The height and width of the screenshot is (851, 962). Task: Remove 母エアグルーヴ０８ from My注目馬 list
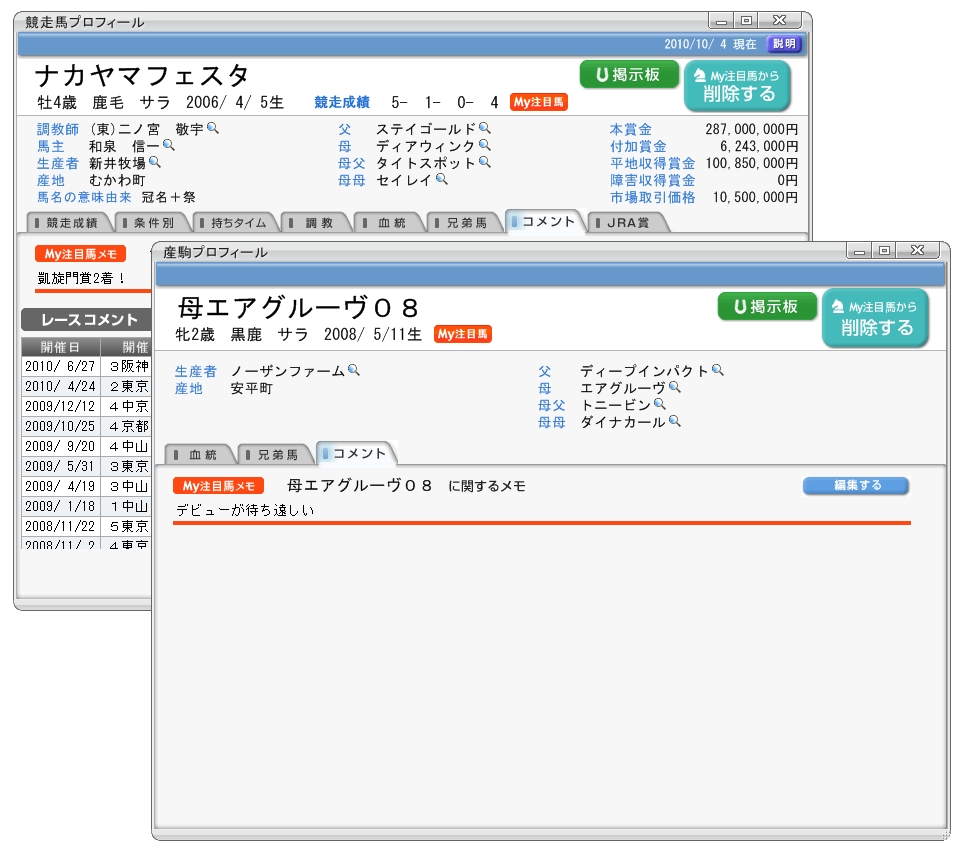(875, 318)
